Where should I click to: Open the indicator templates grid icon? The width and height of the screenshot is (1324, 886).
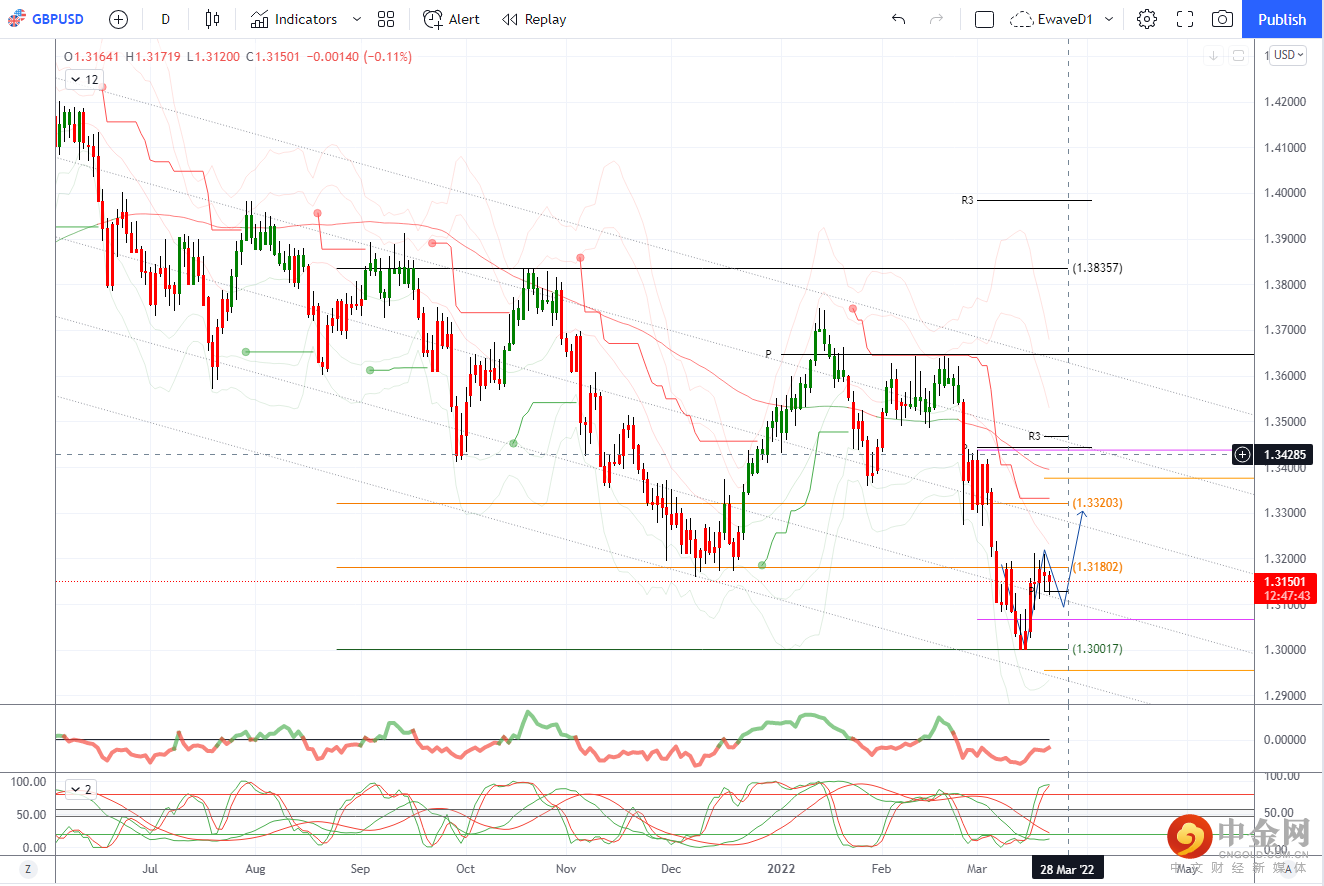(386, 19)
